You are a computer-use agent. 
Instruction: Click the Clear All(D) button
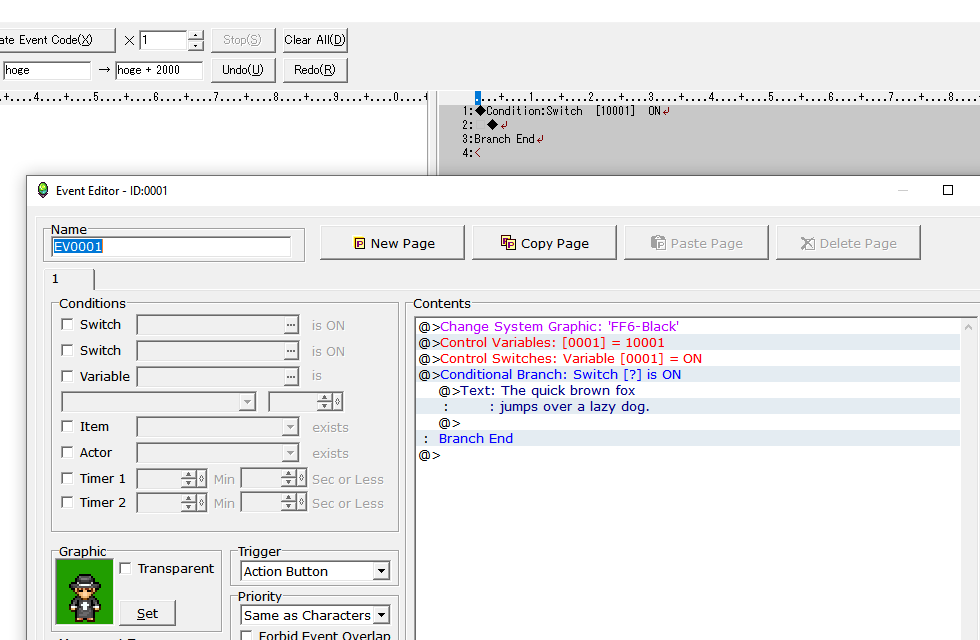pos(315,40)
